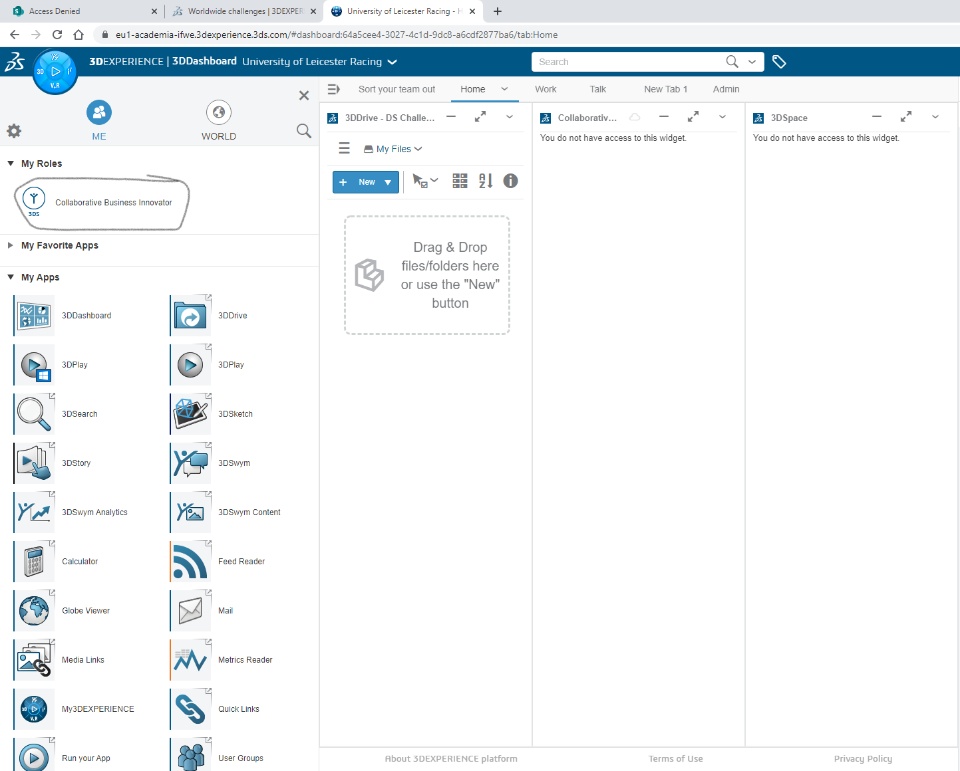Image resolution: width=960 pixels, height=771 pixels.
Task: Open About 3DEXPERIENCE platform link
Action: point(451,759)
